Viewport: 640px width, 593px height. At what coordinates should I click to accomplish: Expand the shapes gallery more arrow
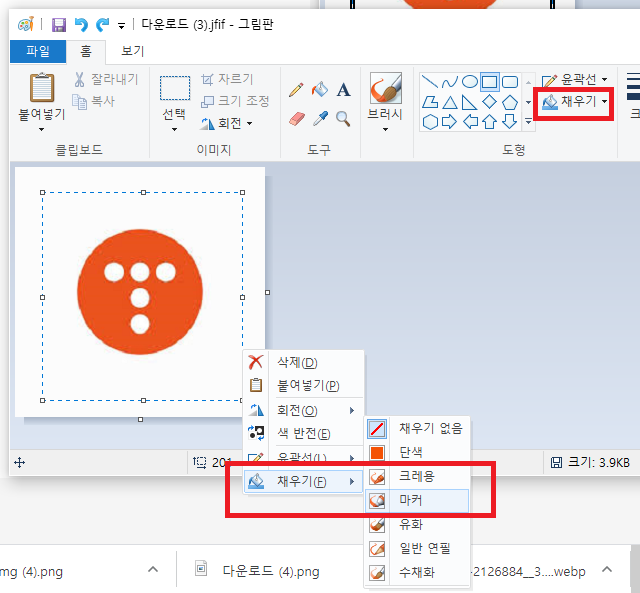tap(528, 122)
